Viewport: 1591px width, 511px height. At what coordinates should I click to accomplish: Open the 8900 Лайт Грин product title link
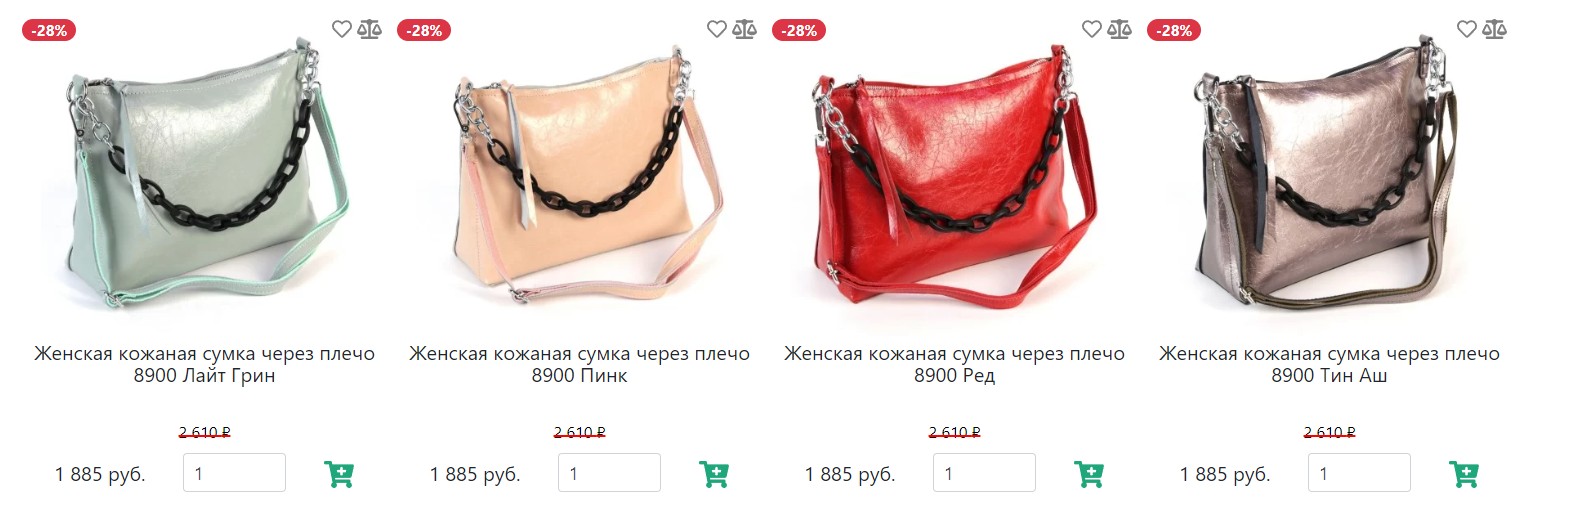pos(204,364)
